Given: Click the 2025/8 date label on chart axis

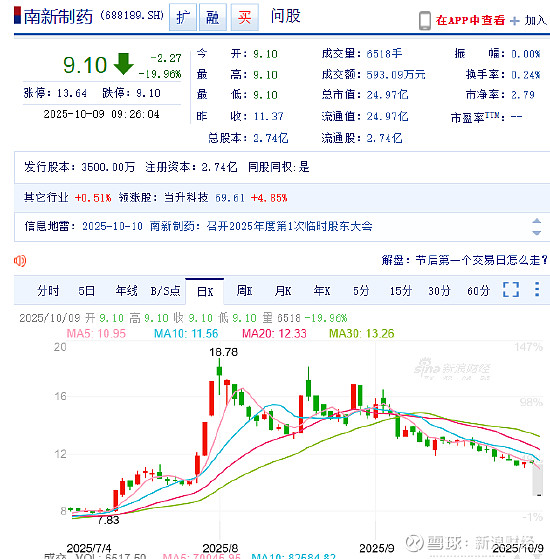Looking at the screenshot, I should click(220, 548).
